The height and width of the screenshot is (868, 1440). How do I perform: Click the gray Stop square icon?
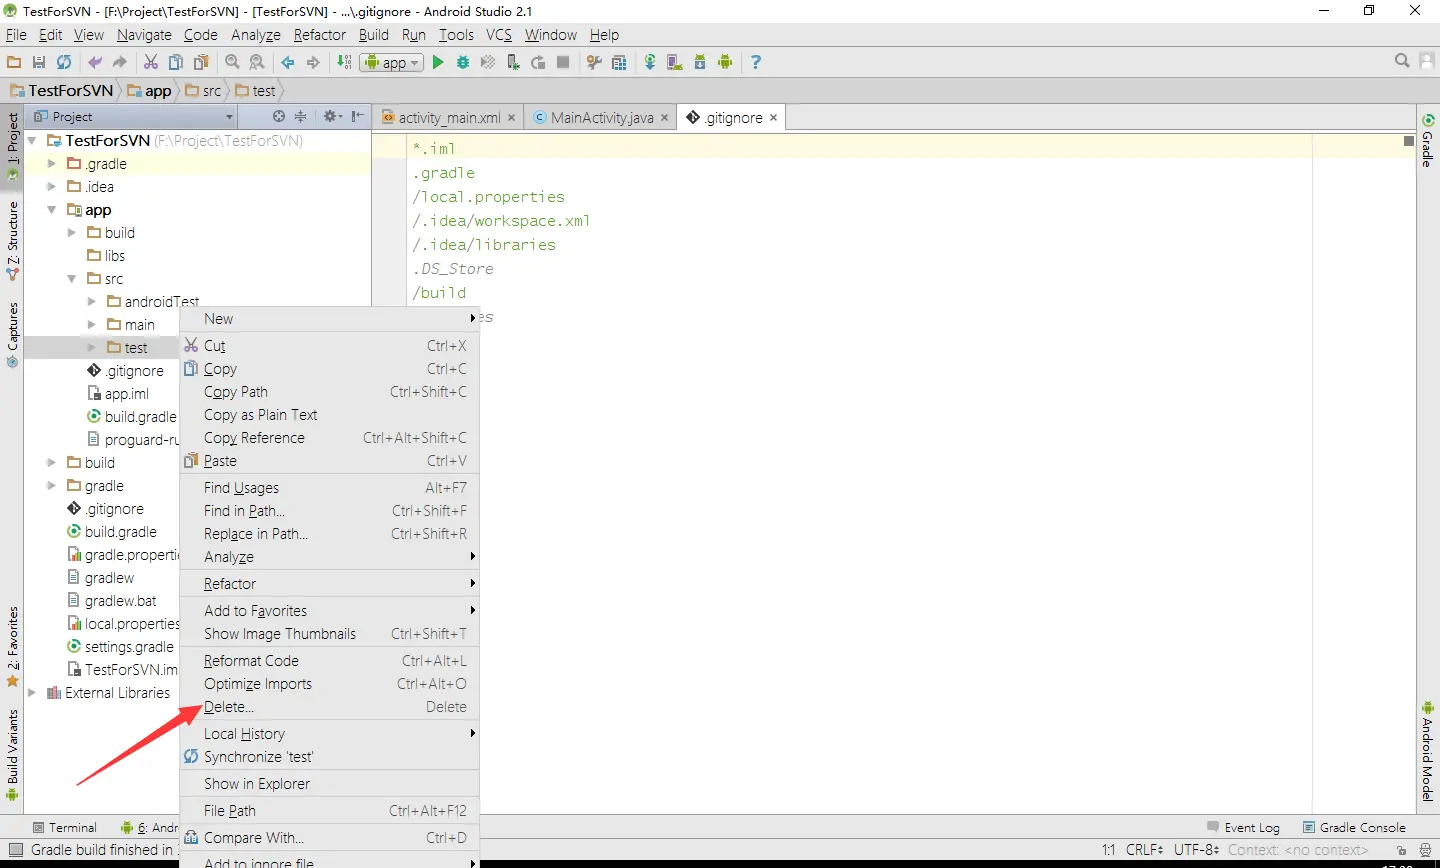click(563, 62)
